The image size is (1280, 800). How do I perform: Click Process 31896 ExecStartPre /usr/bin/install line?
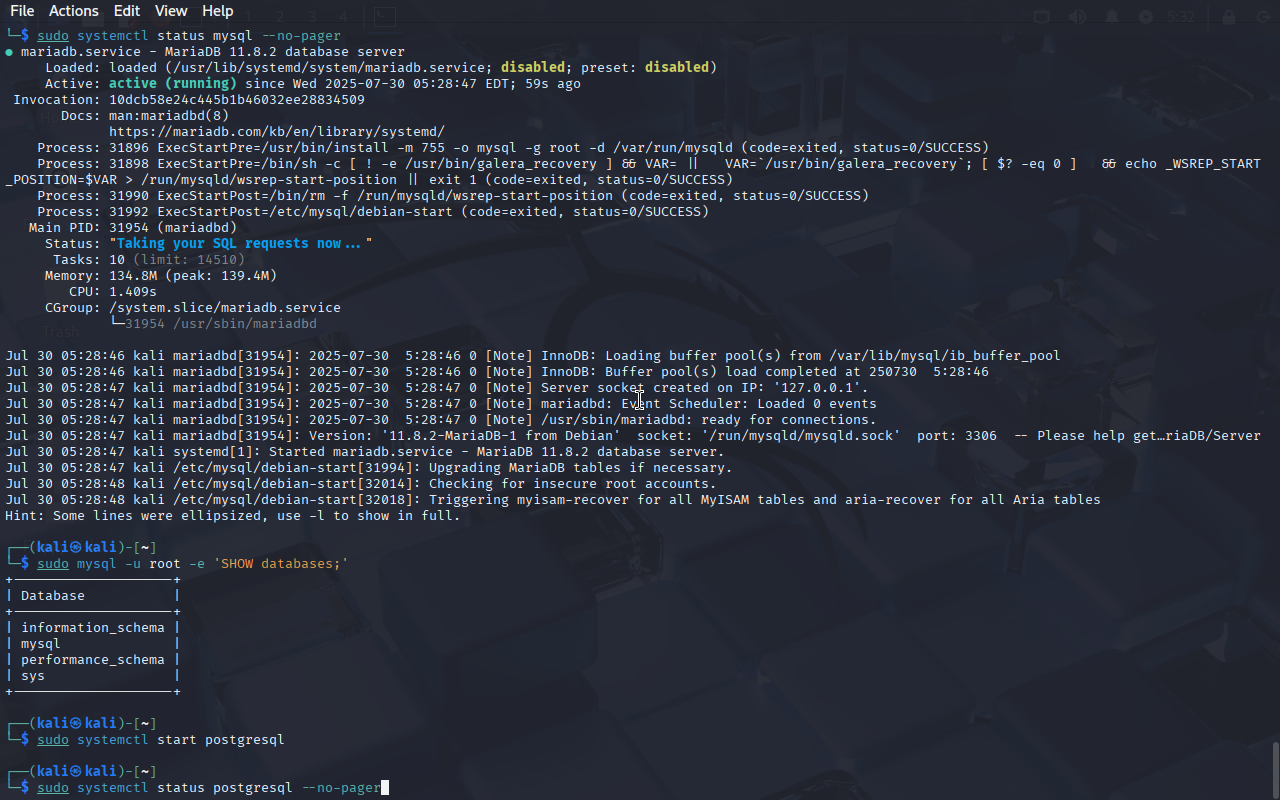coord(513,148)
